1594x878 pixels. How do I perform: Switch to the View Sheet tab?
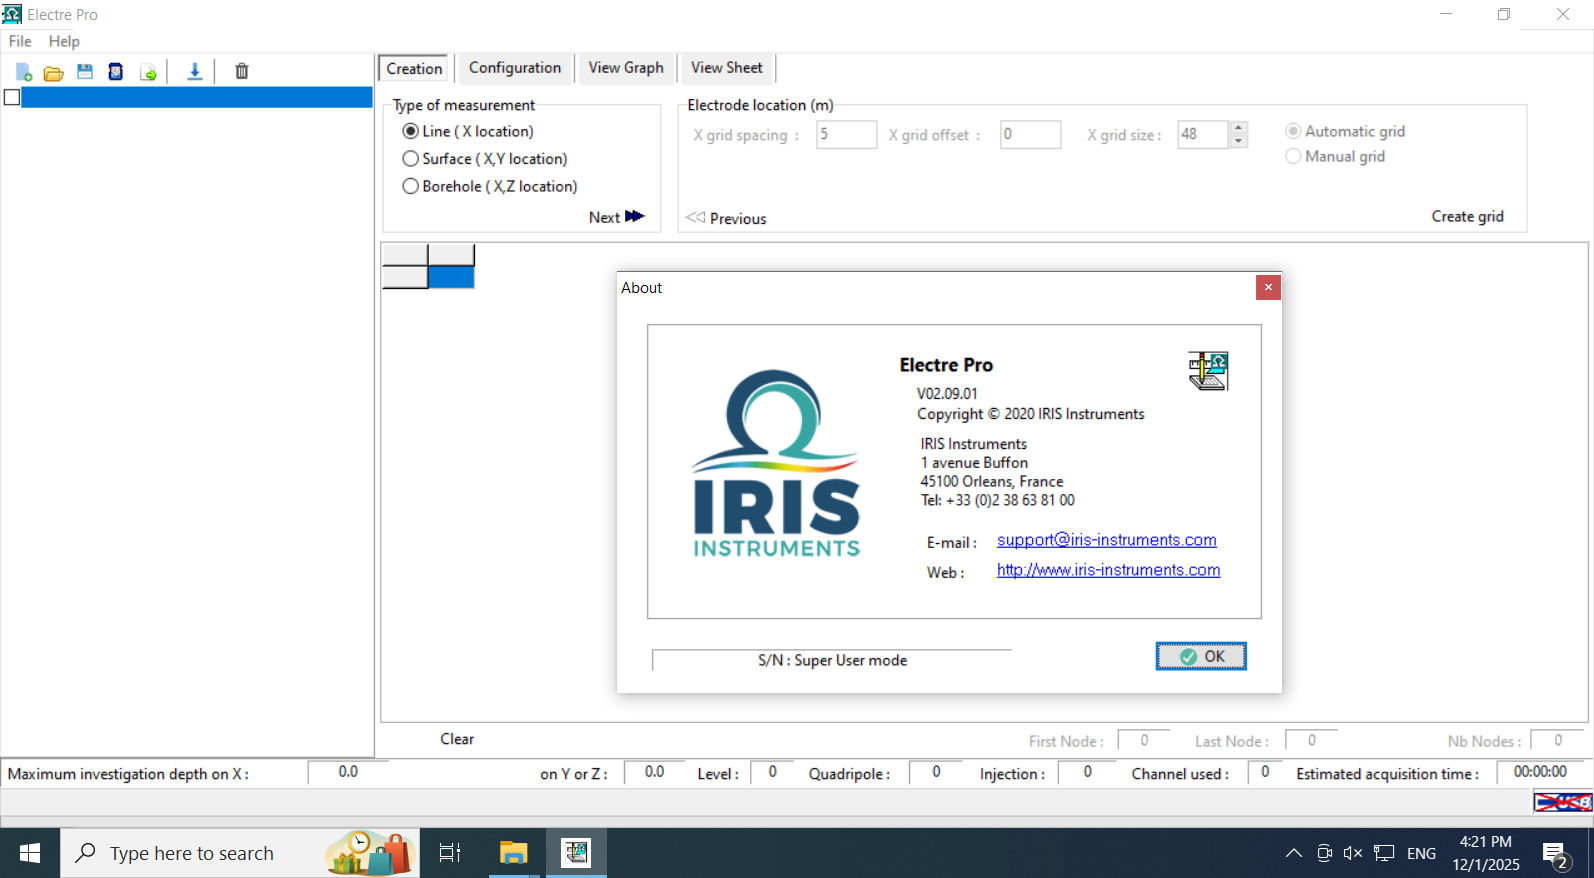(727, 67)
